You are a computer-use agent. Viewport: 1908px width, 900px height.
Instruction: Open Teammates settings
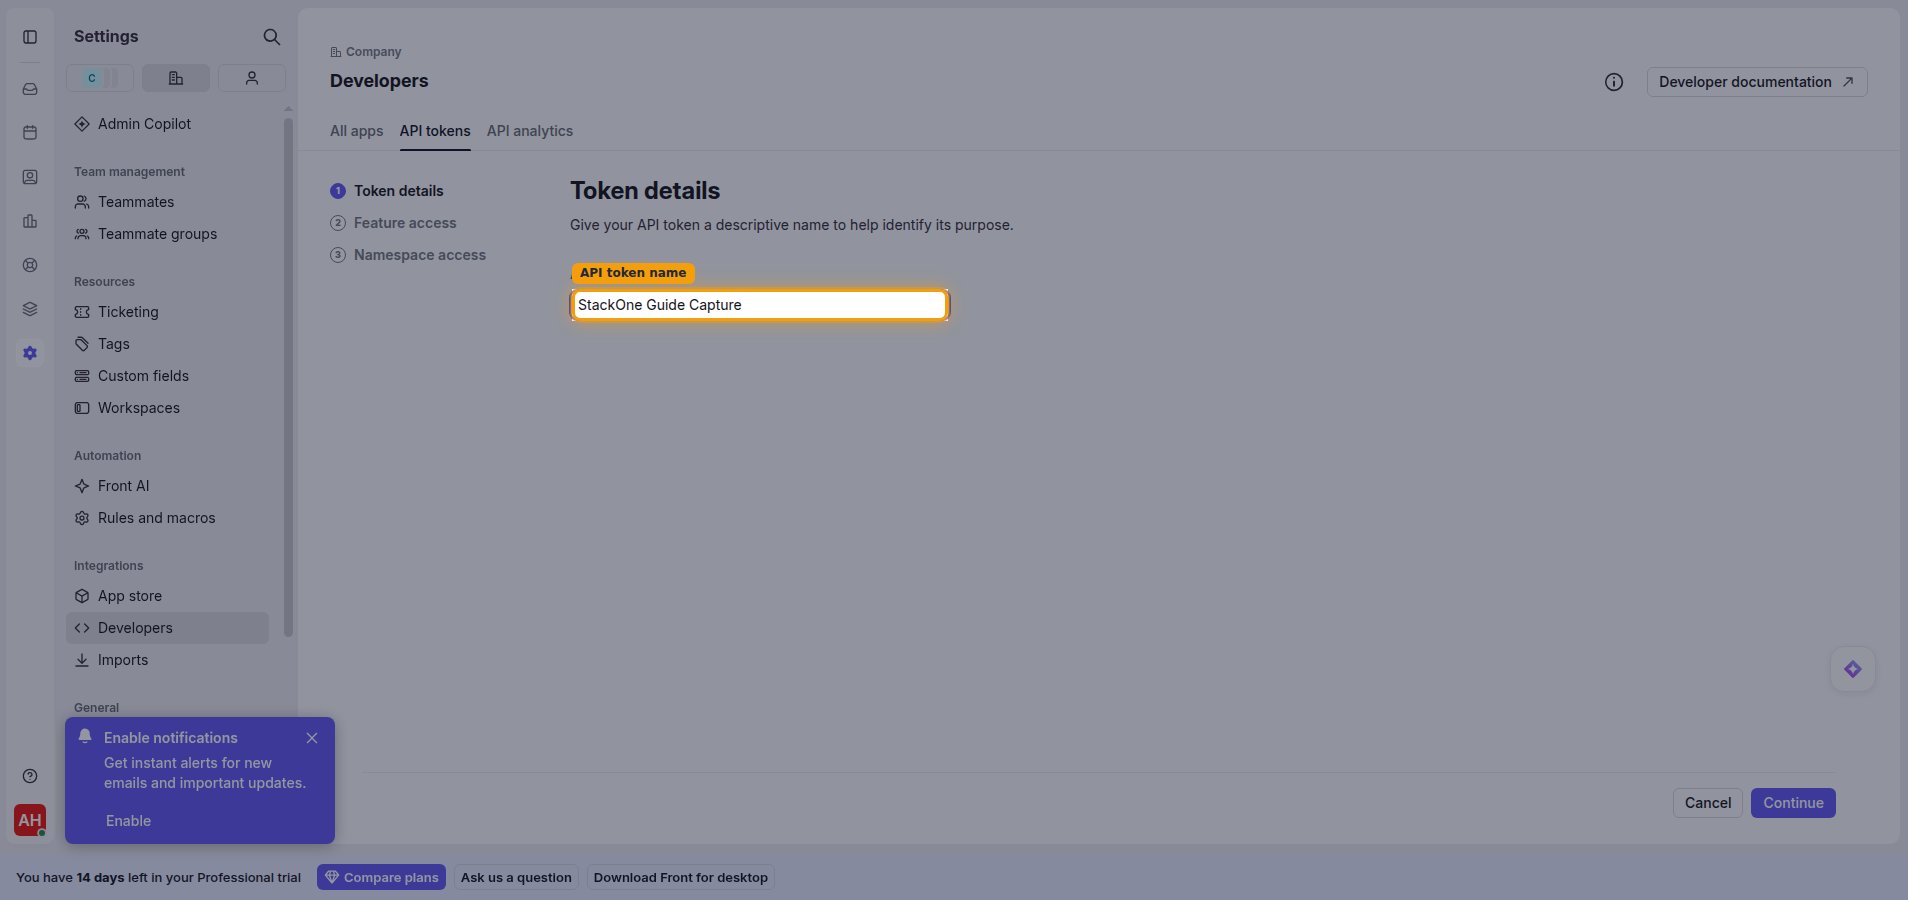[x=168, y=202]
